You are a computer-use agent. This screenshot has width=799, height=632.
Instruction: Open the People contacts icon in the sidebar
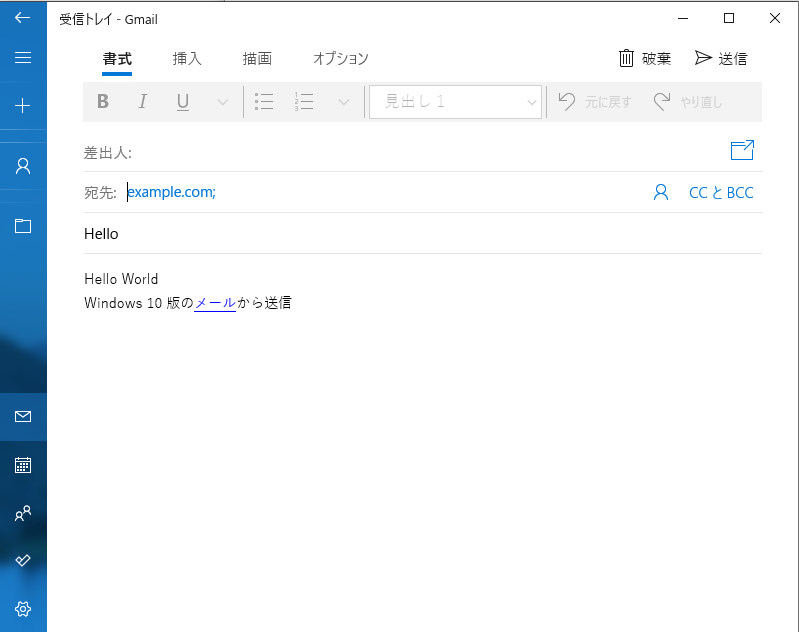22,513
